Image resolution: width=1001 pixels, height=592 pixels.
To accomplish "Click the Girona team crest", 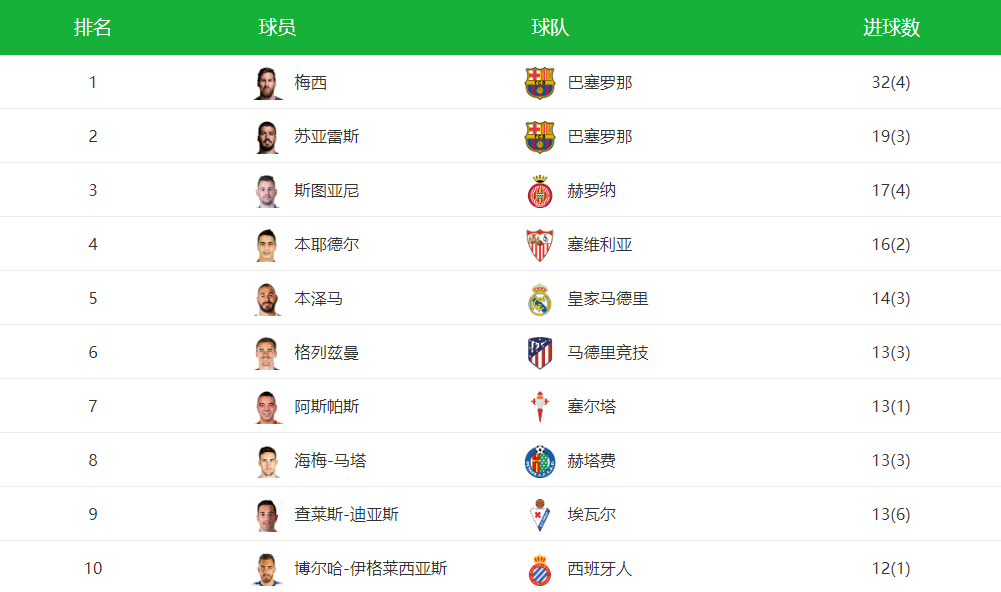I will click(x=540, y=190).
